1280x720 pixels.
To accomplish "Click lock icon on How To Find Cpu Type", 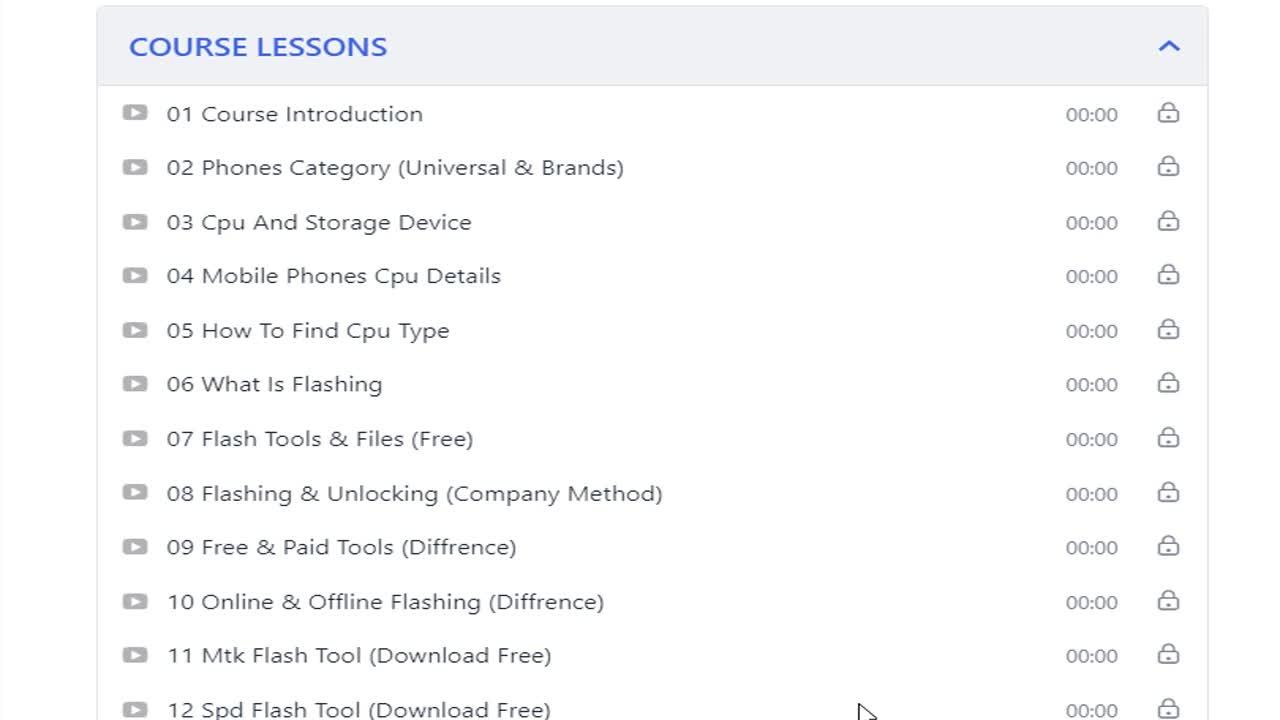I will point(1168,329).
